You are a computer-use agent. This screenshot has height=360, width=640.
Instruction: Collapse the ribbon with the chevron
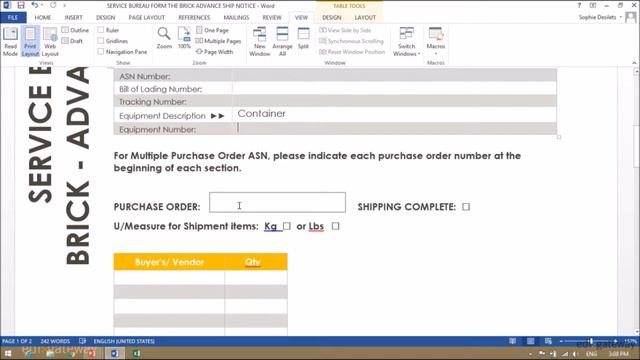click(x=634, y=63)
